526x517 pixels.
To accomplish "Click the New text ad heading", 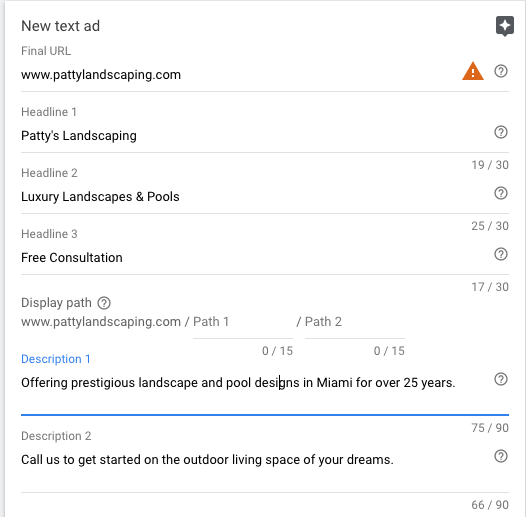I will point(60,26).
